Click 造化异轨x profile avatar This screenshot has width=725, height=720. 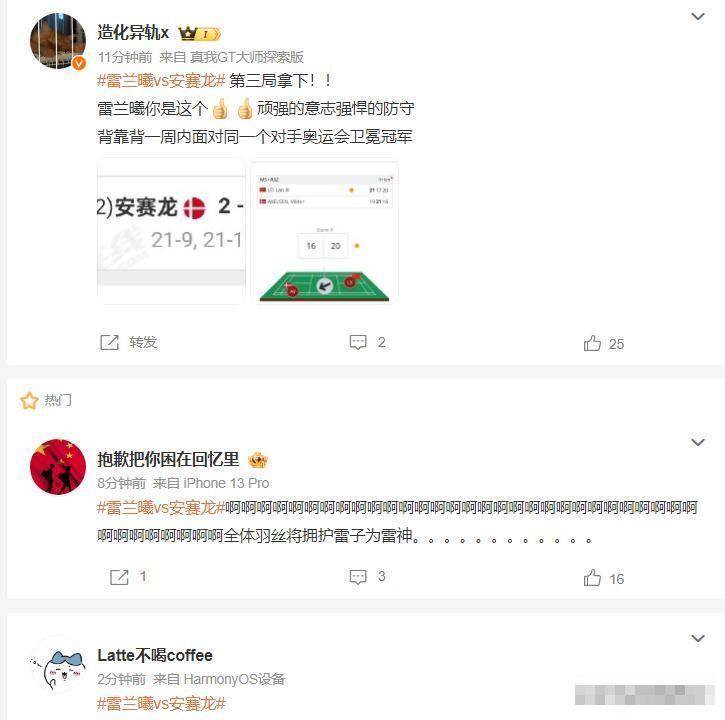(58, 41)
